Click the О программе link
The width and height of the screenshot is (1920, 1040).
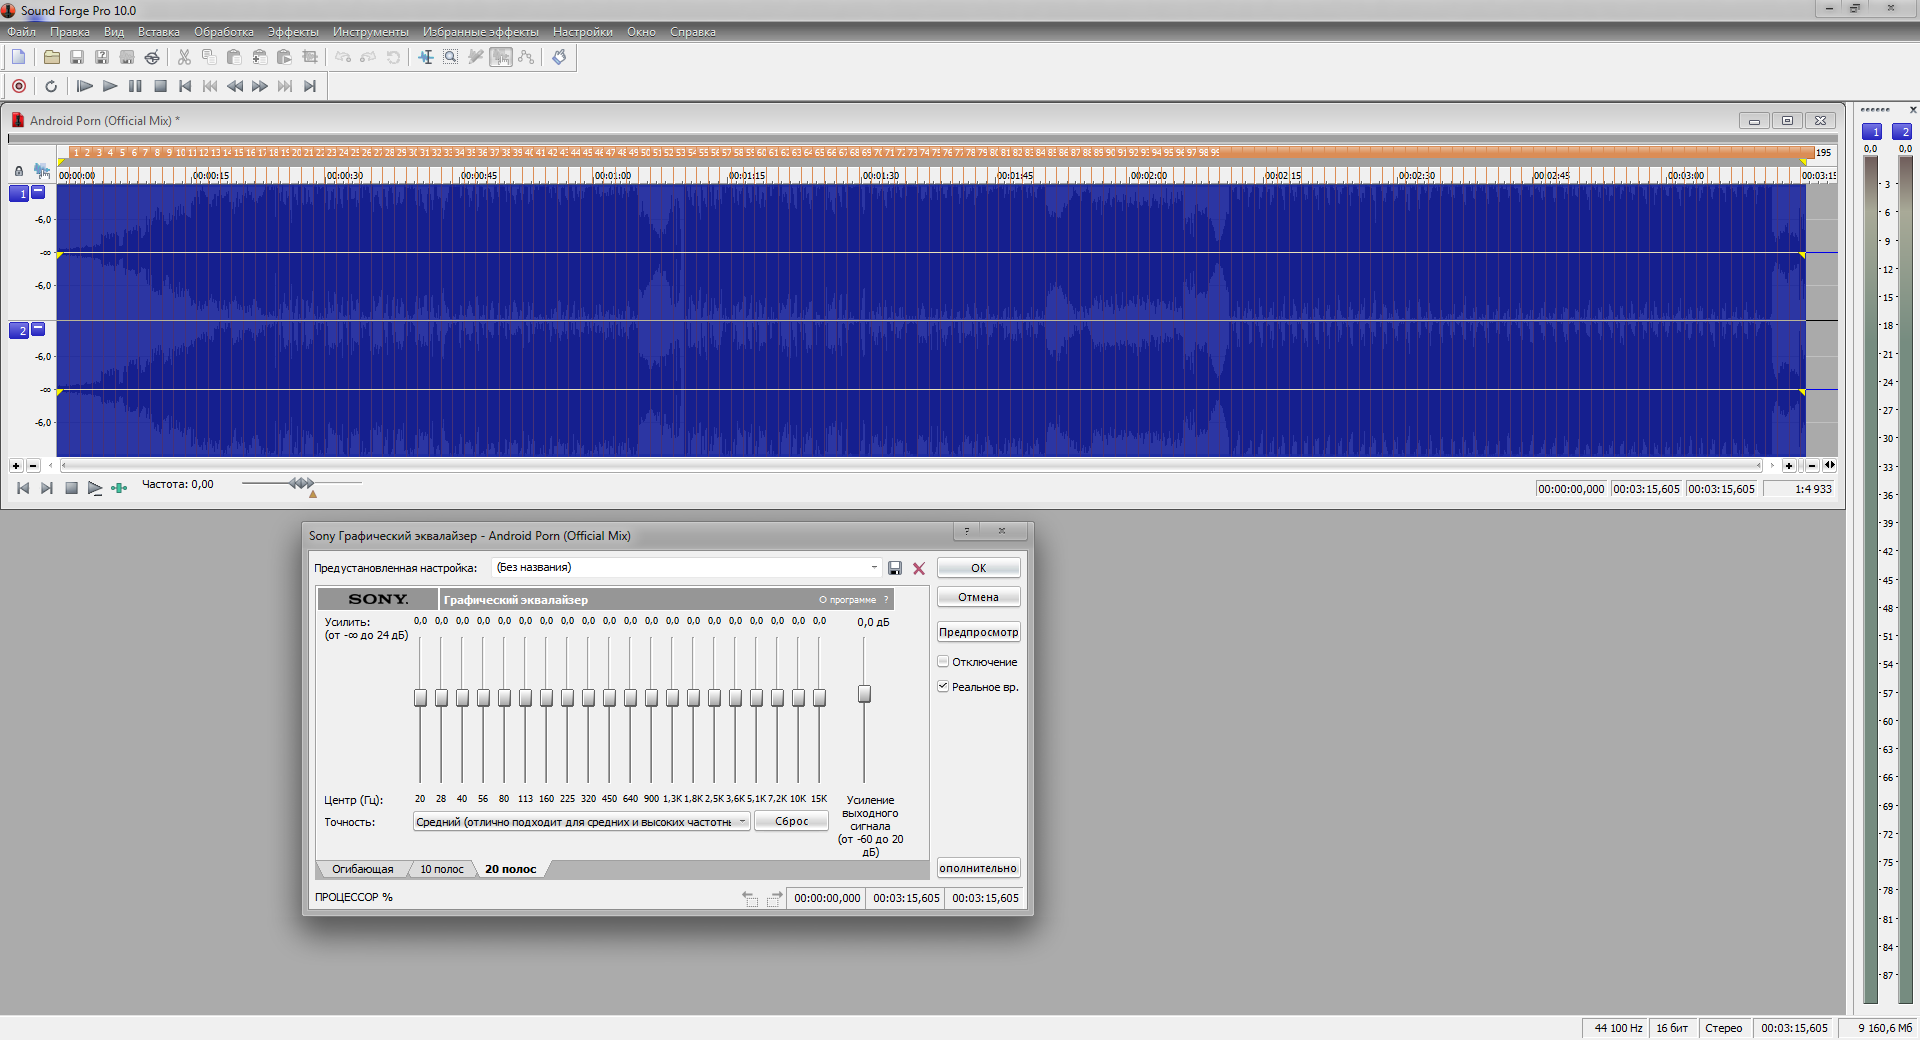tap(847, 600)
